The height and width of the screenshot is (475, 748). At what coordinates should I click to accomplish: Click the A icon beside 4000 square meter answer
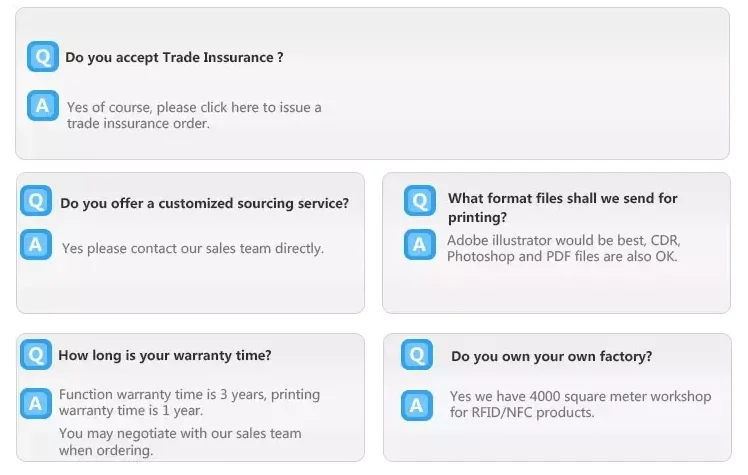(x=417, y=404)
